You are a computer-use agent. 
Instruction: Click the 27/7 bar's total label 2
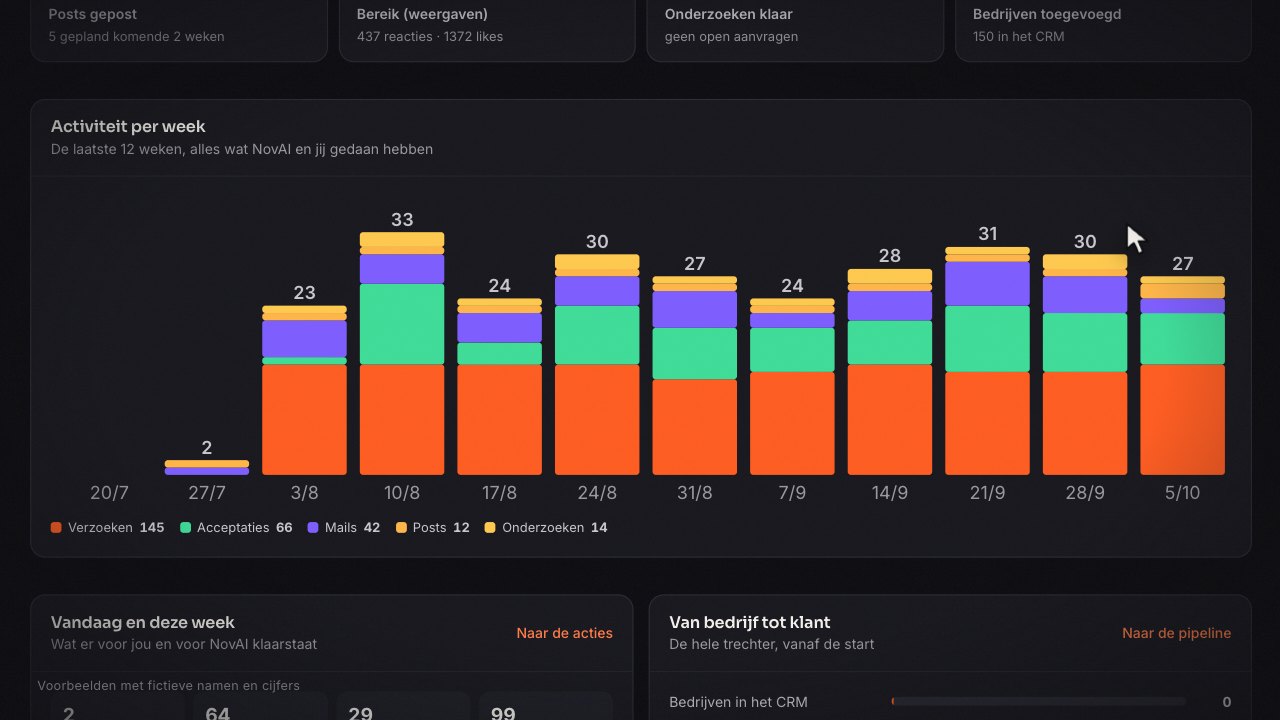click(x=207, y=448)
